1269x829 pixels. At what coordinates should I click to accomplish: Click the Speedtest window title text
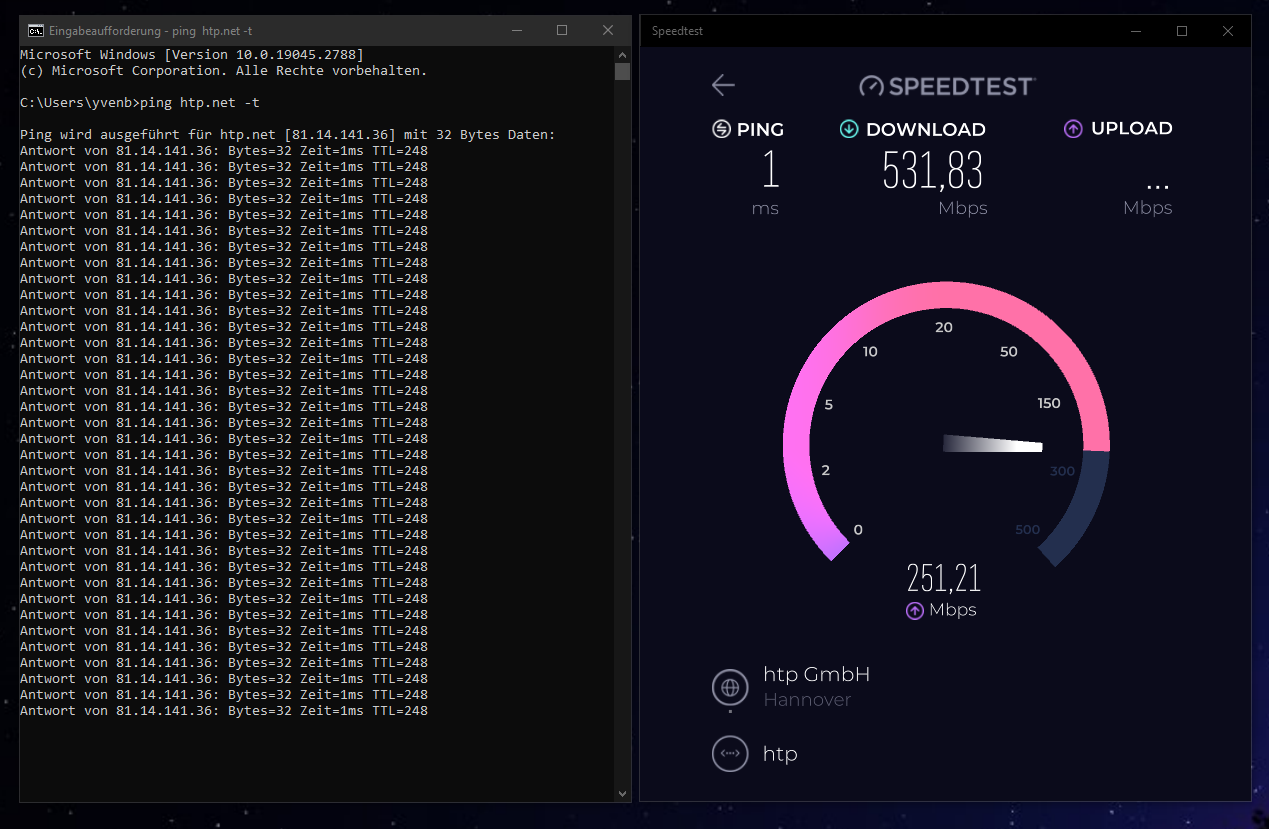678,31
